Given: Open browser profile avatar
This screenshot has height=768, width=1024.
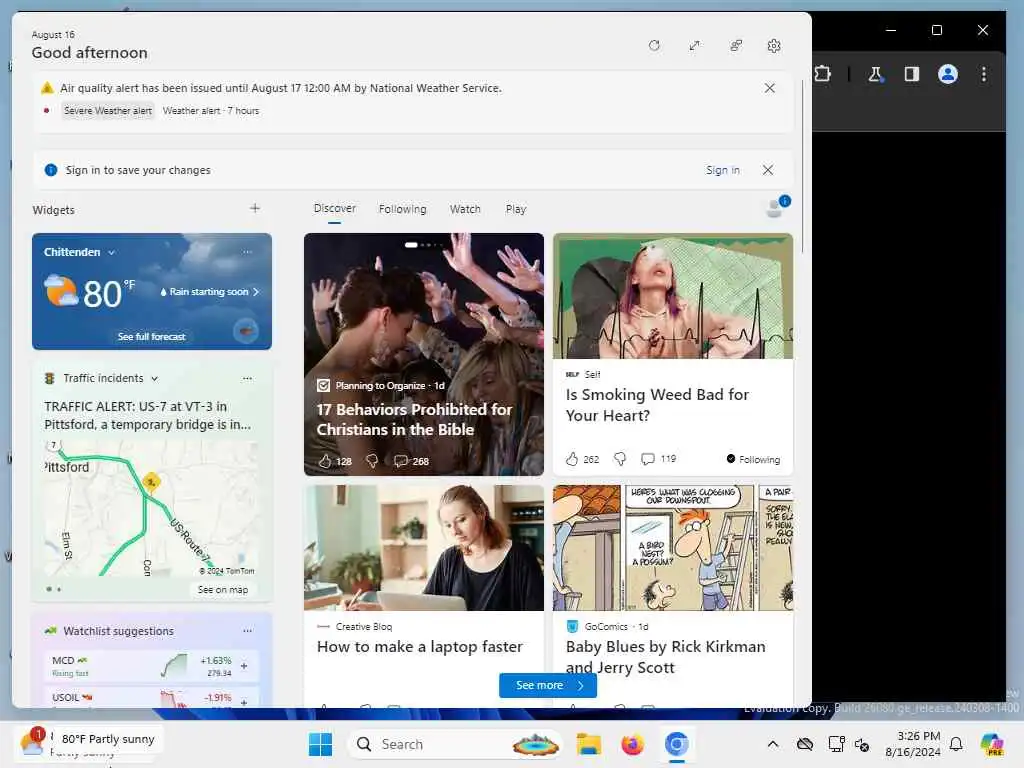Looking at the screenshot, I should point(948,74).
